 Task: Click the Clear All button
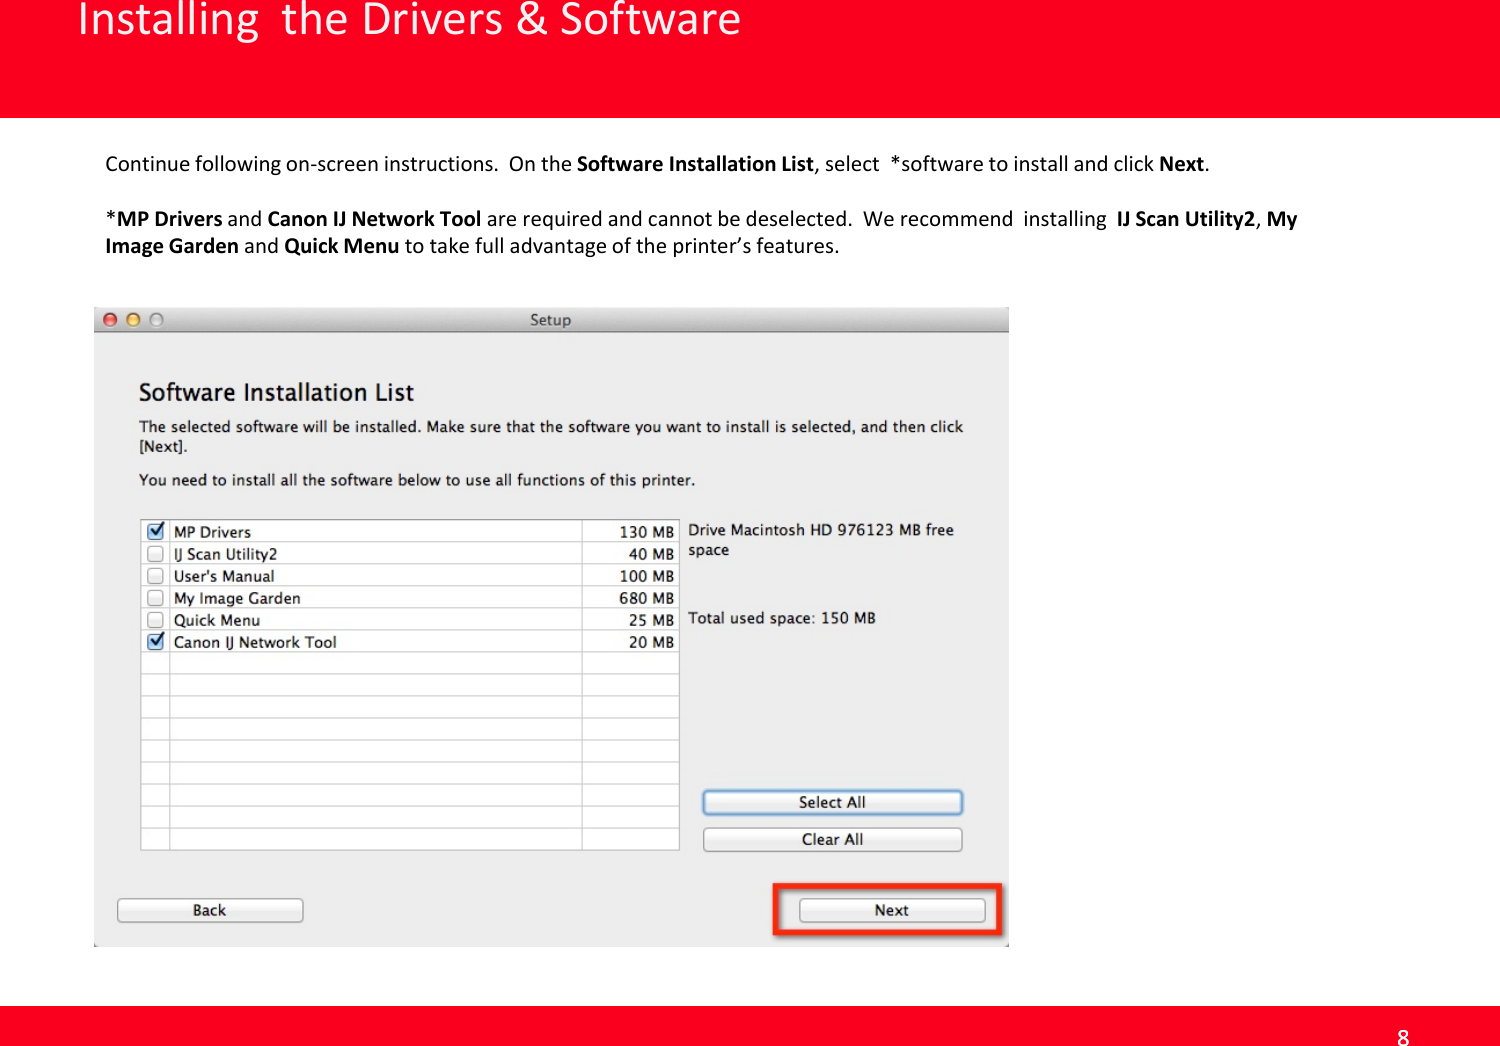click(x=832, y=839)
